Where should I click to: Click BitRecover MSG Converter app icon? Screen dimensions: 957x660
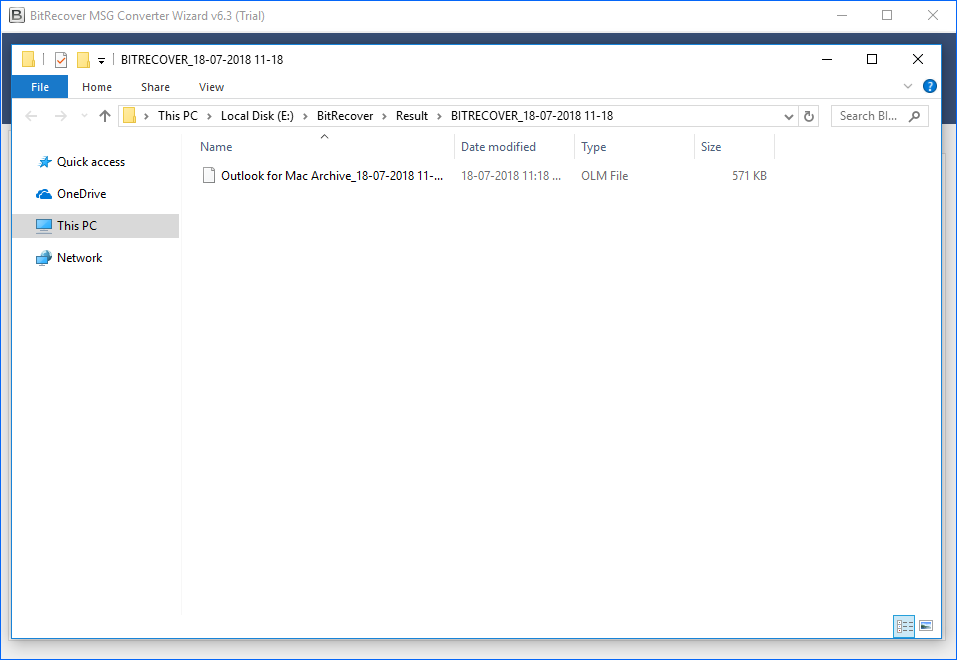click(17, 16)
